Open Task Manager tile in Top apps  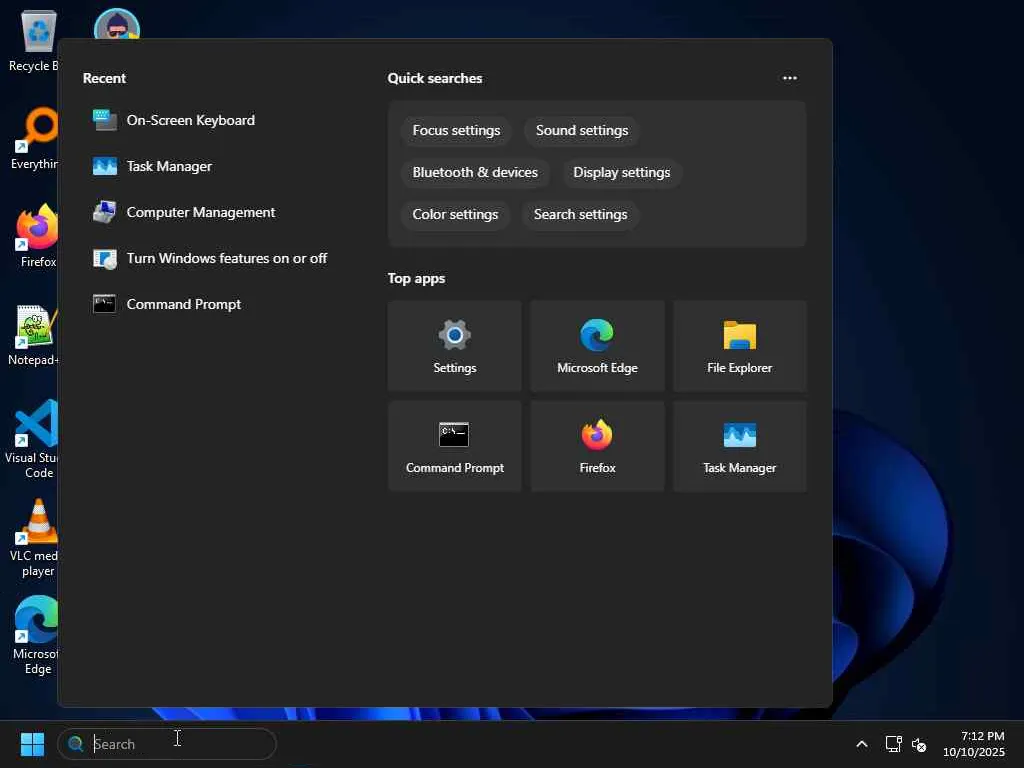coord(739,445)
